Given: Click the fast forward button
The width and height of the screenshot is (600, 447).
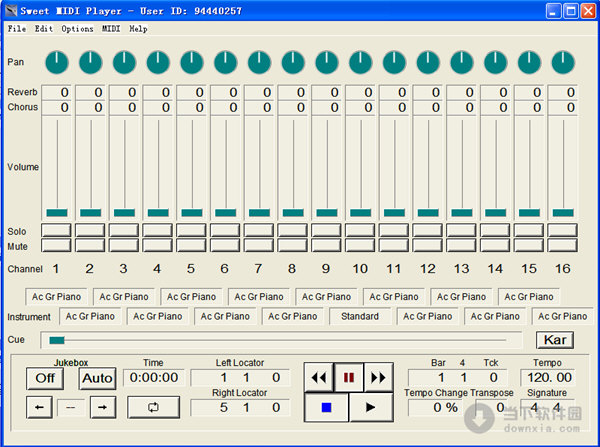Looking at the screenshot, I should point(378,378).
